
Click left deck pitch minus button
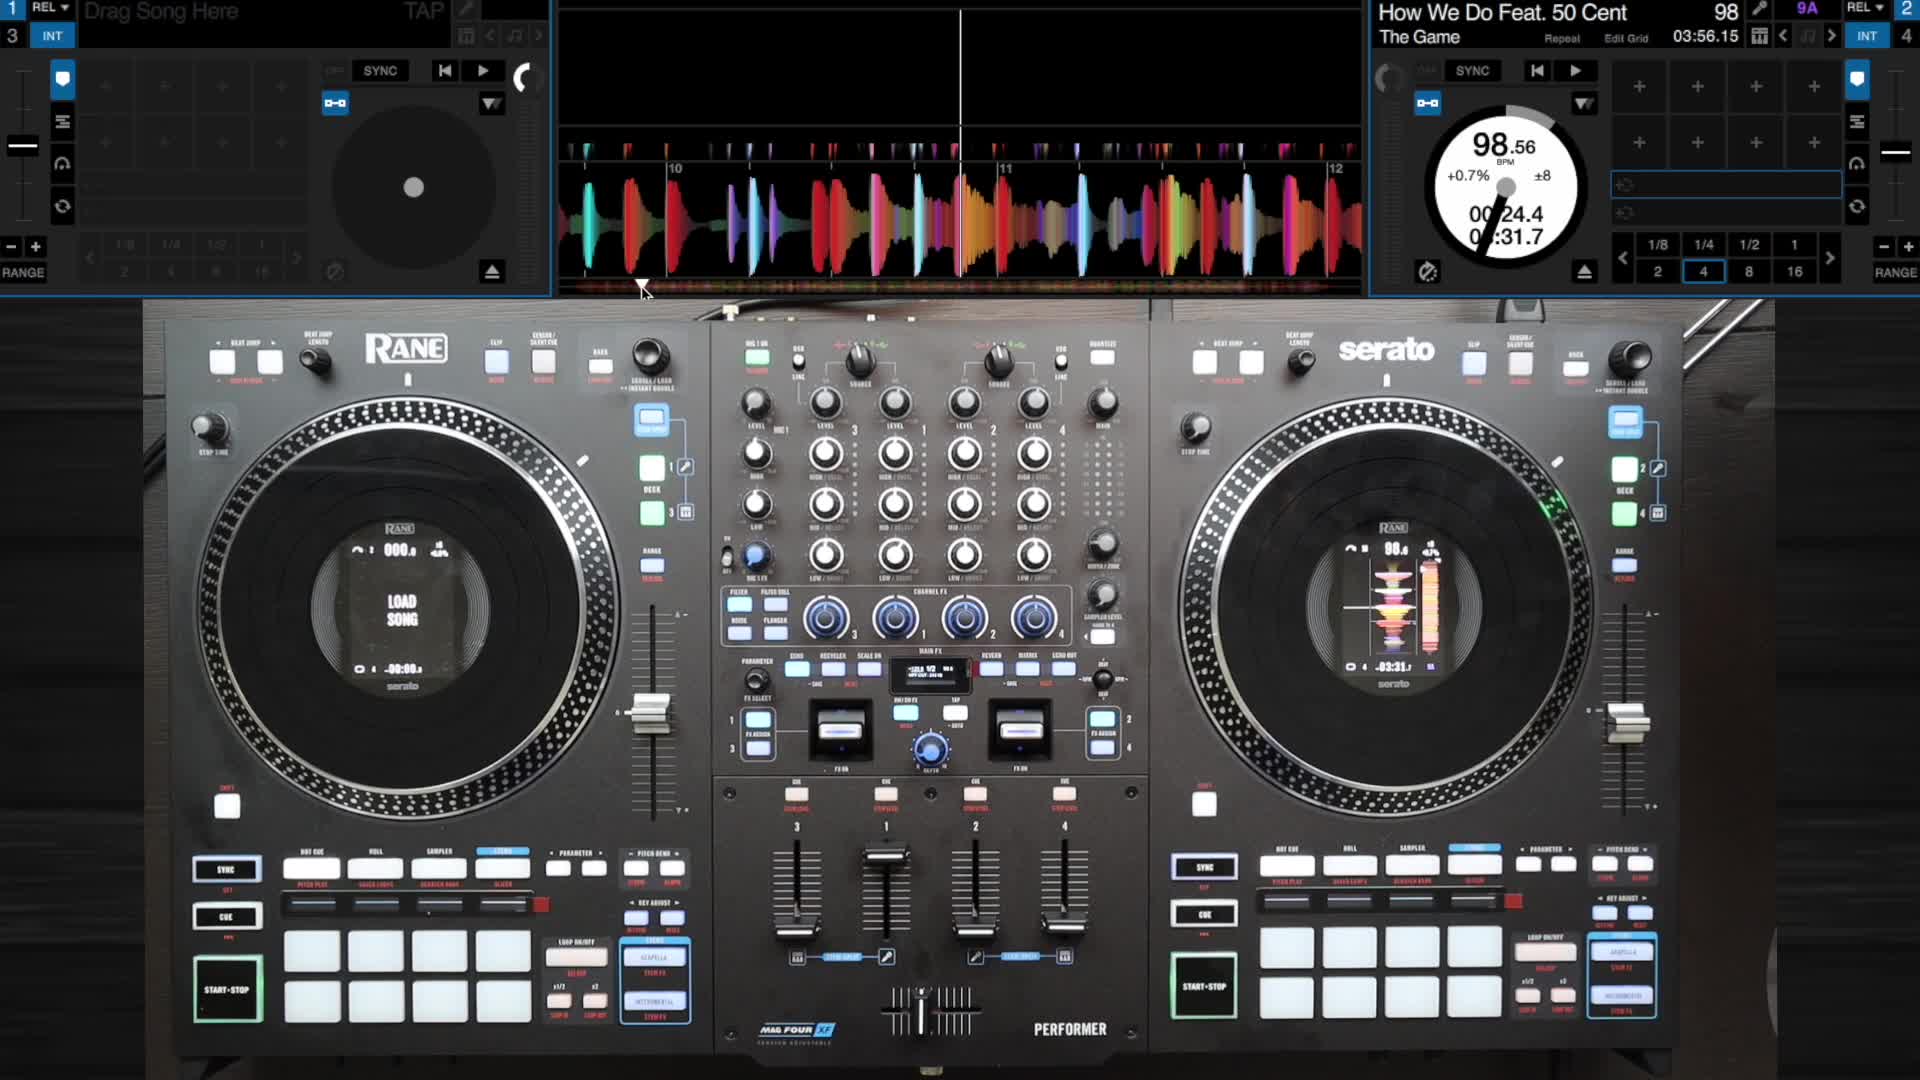(x=11, y=247)
